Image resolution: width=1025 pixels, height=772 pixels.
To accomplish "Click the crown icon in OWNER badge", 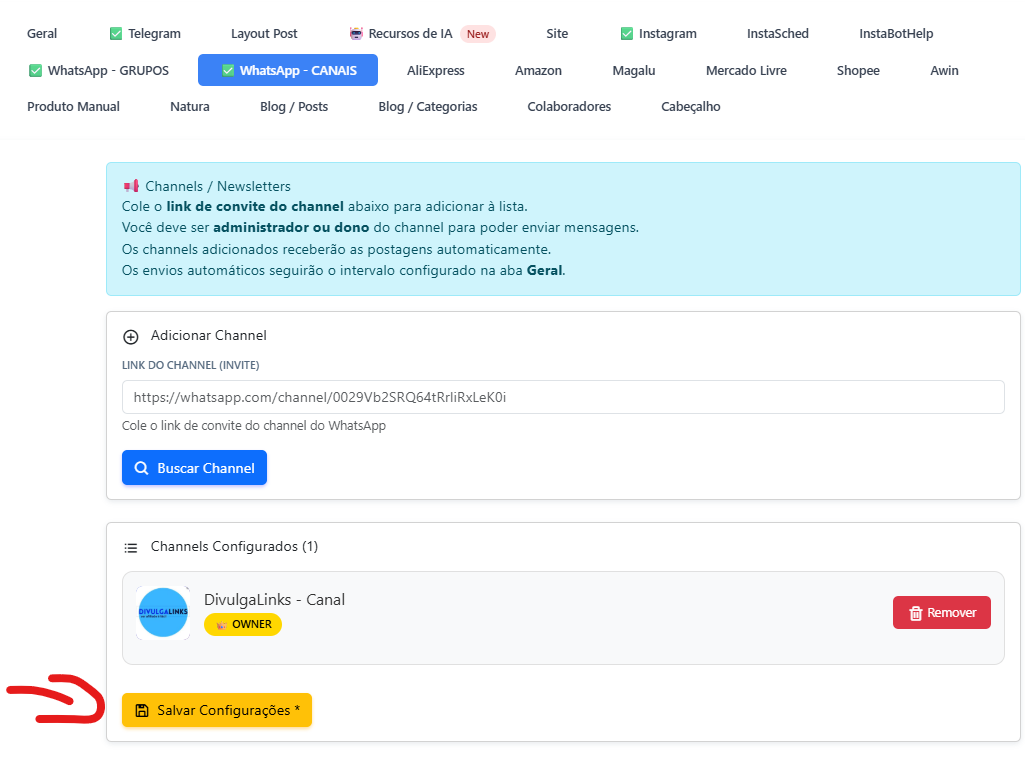I will pos(221,625).
